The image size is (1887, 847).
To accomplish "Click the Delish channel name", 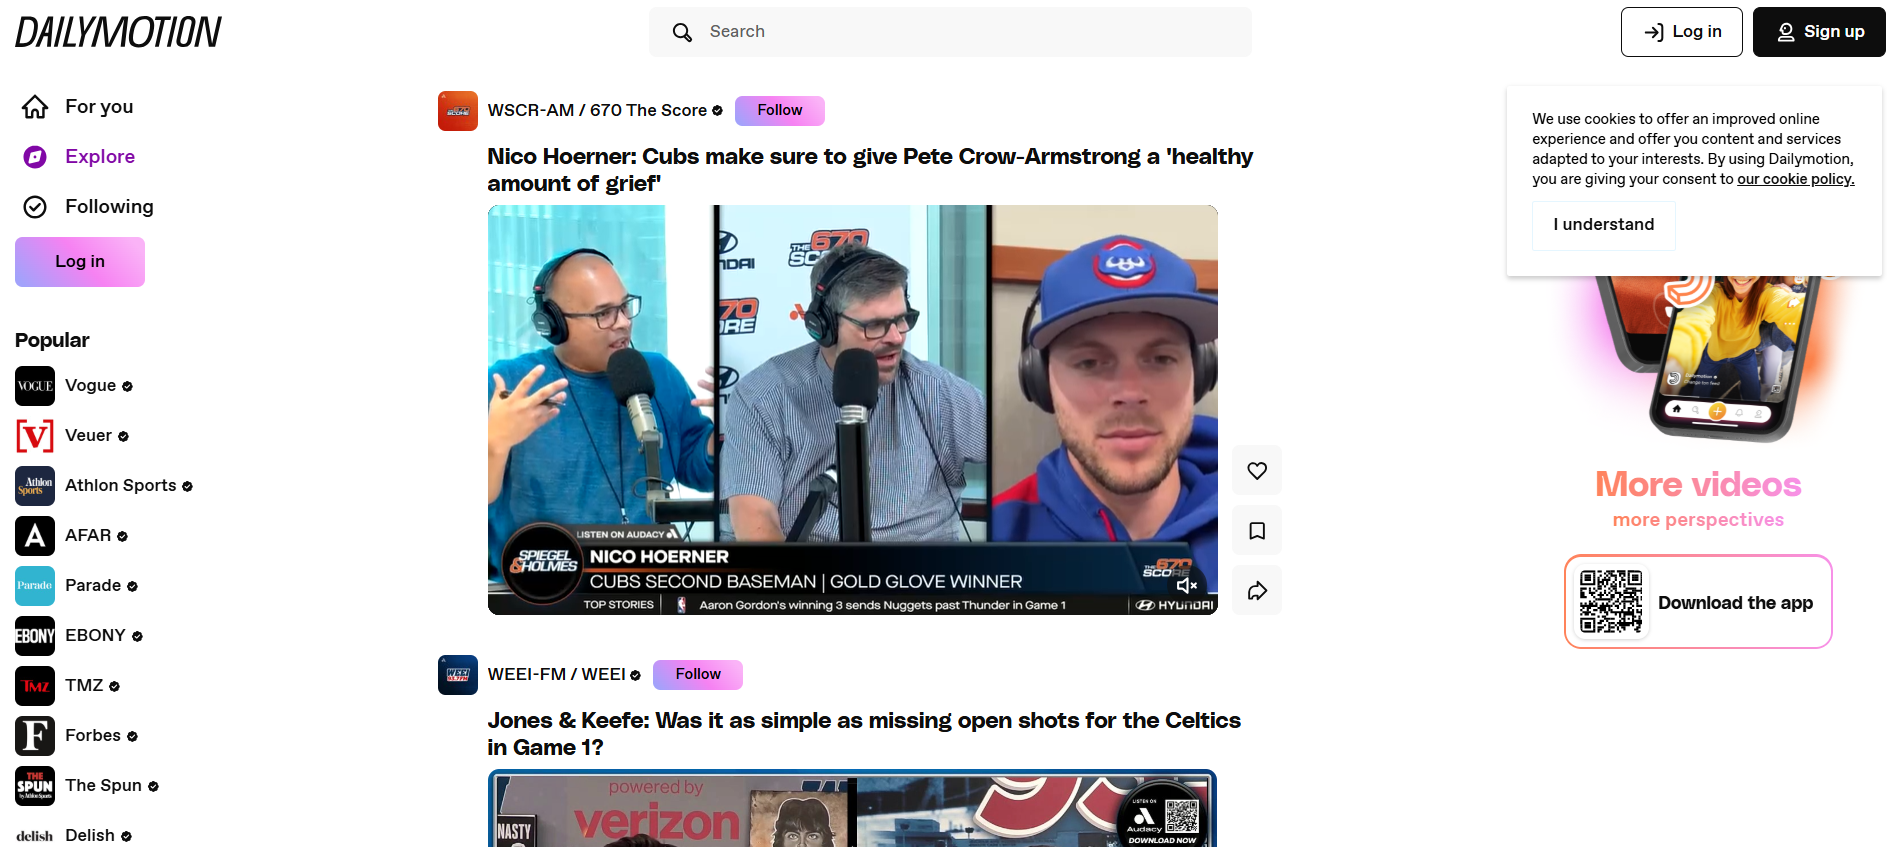I will tap(90, 836).
